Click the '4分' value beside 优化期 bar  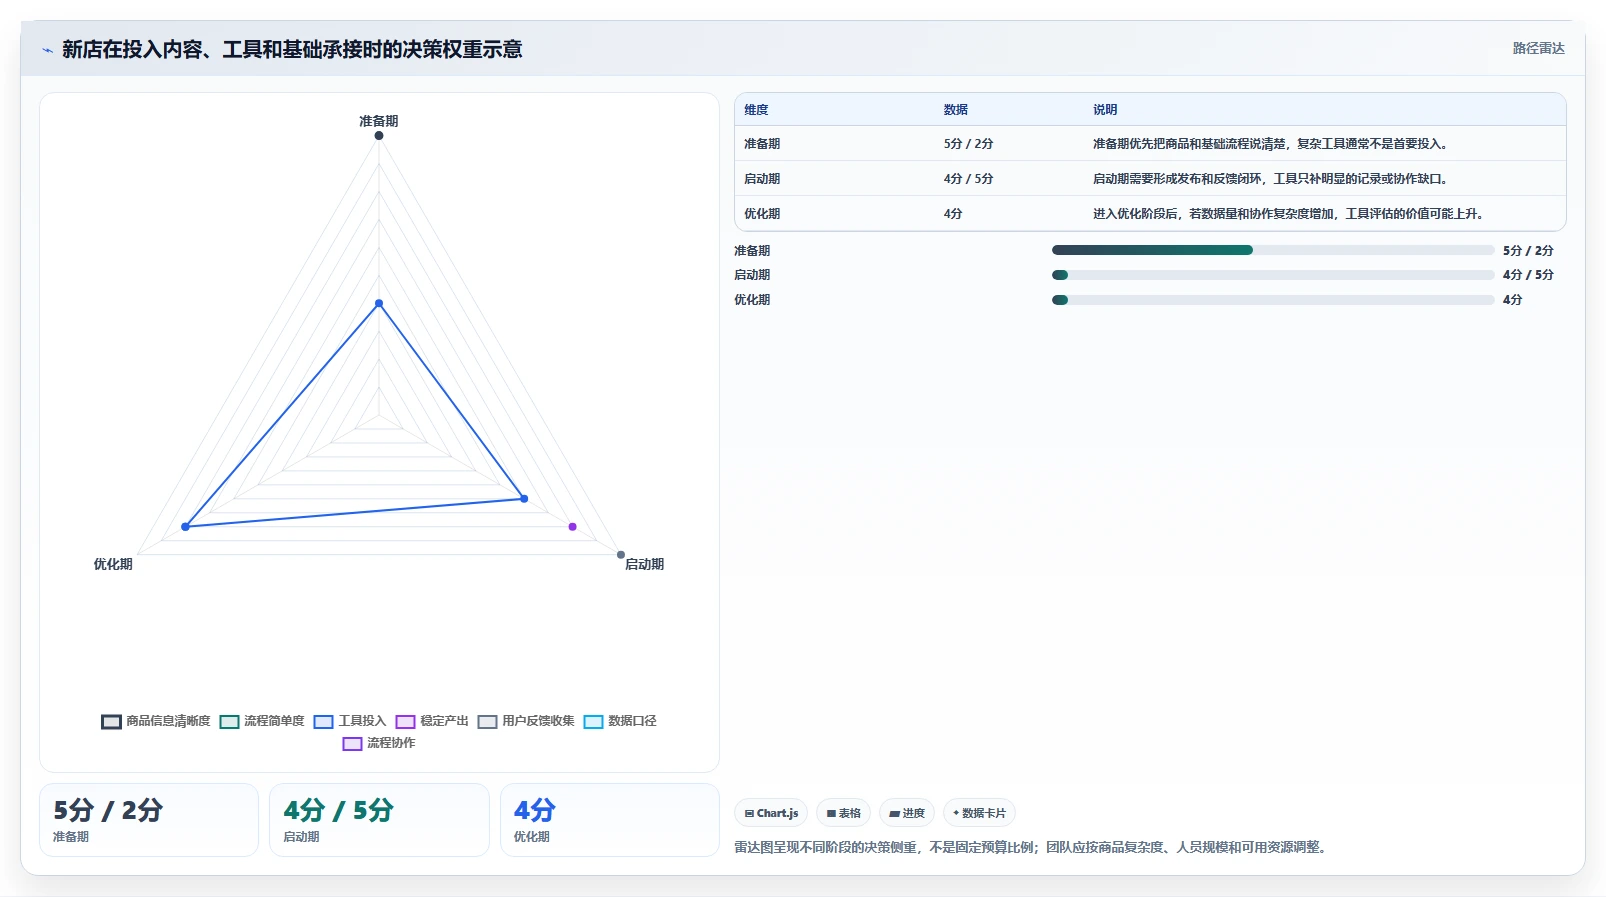1513,300
